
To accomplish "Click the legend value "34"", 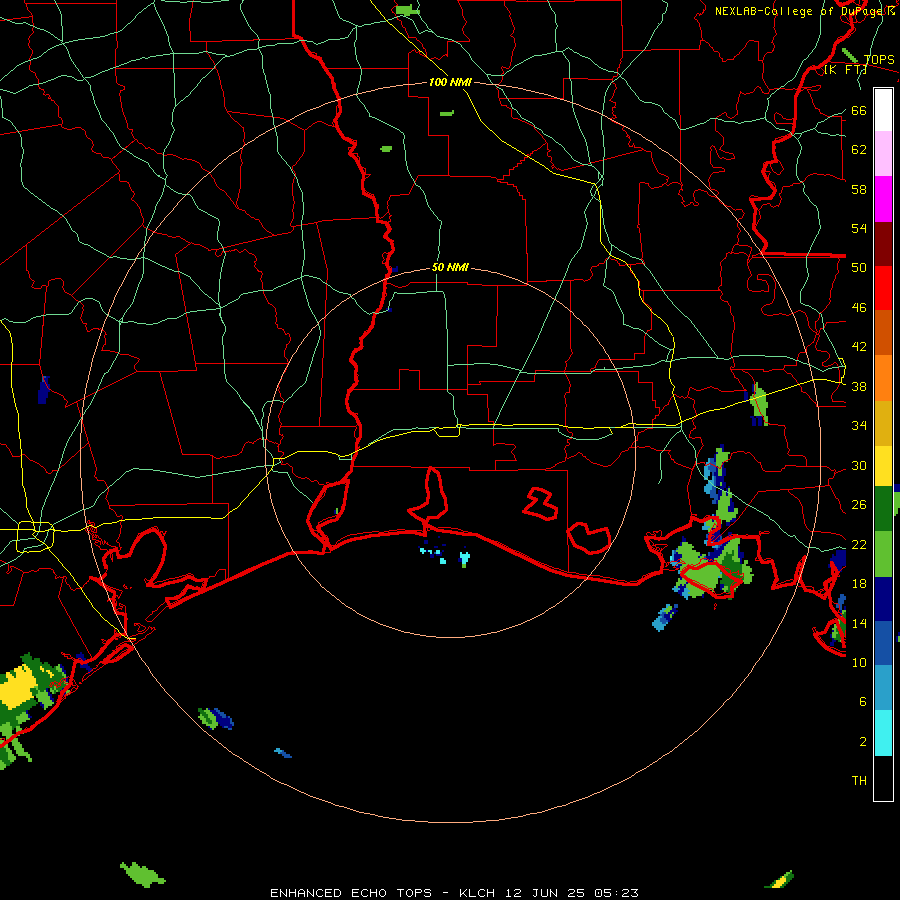I will pos(859,426).
